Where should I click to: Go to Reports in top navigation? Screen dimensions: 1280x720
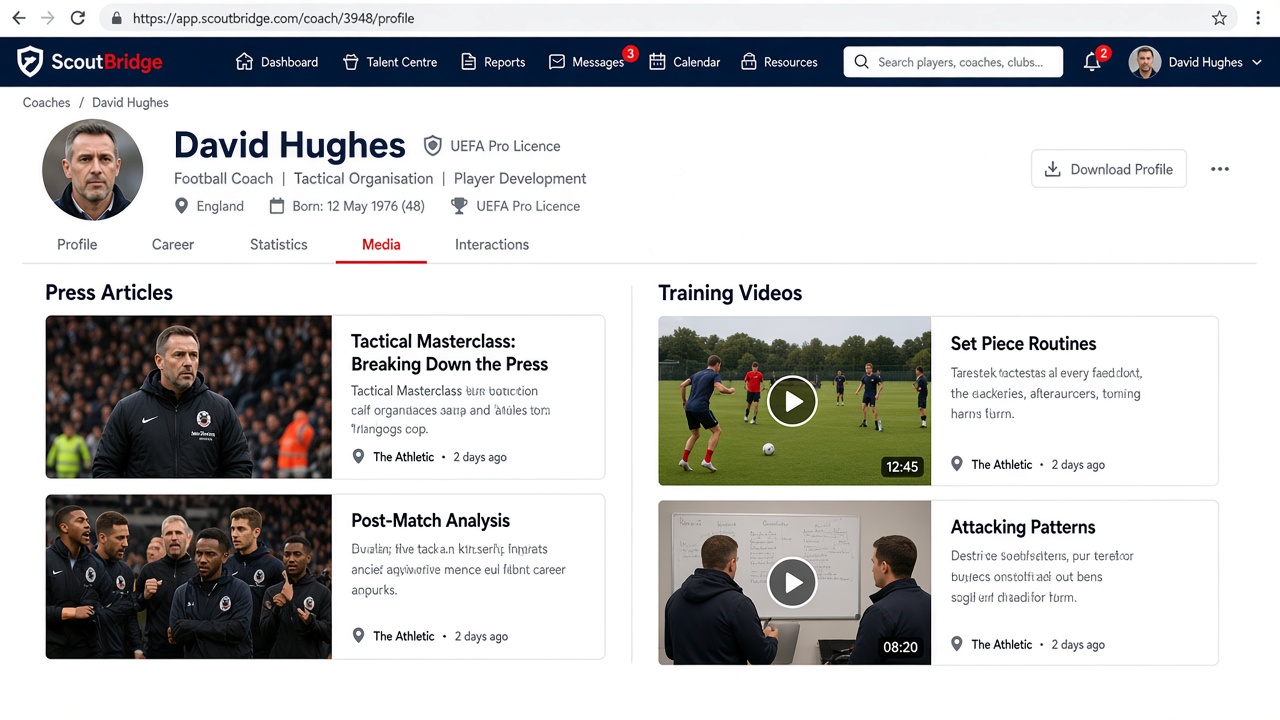pyautogui.click(x=492, y=62)
